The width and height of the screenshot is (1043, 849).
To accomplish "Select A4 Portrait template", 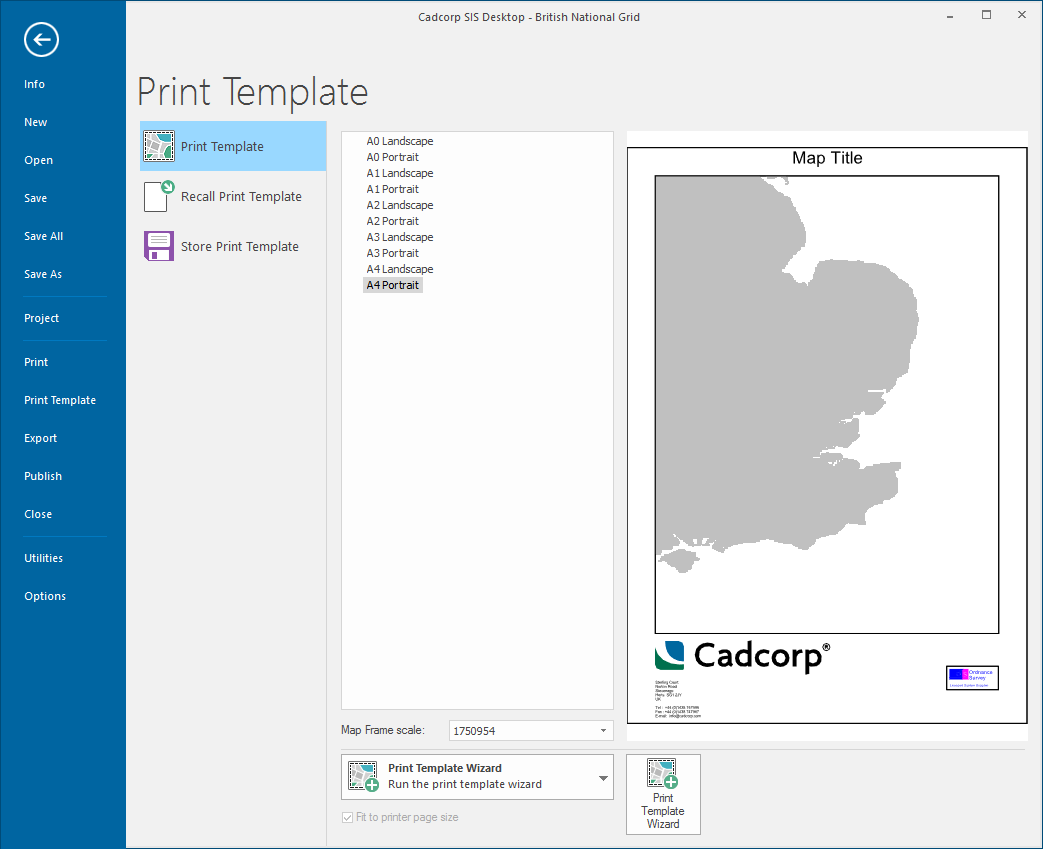I will (x=392, y=285).
